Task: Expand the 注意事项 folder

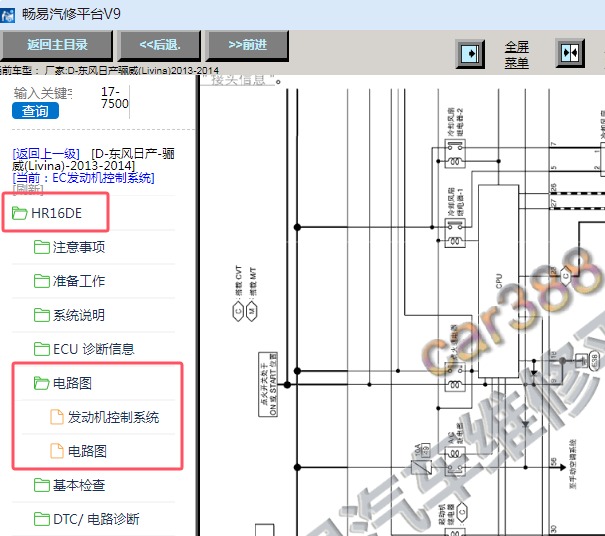Action: coord(79,247)
